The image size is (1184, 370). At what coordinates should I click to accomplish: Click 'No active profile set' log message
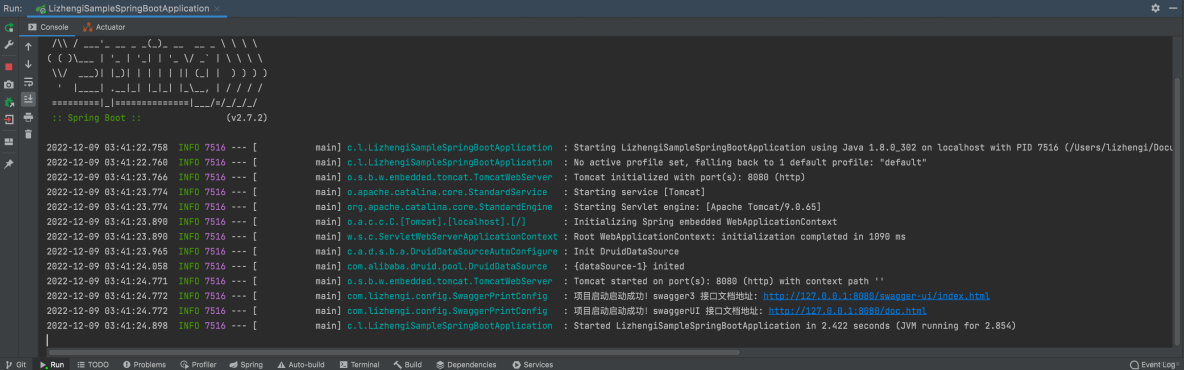(750, 162)
